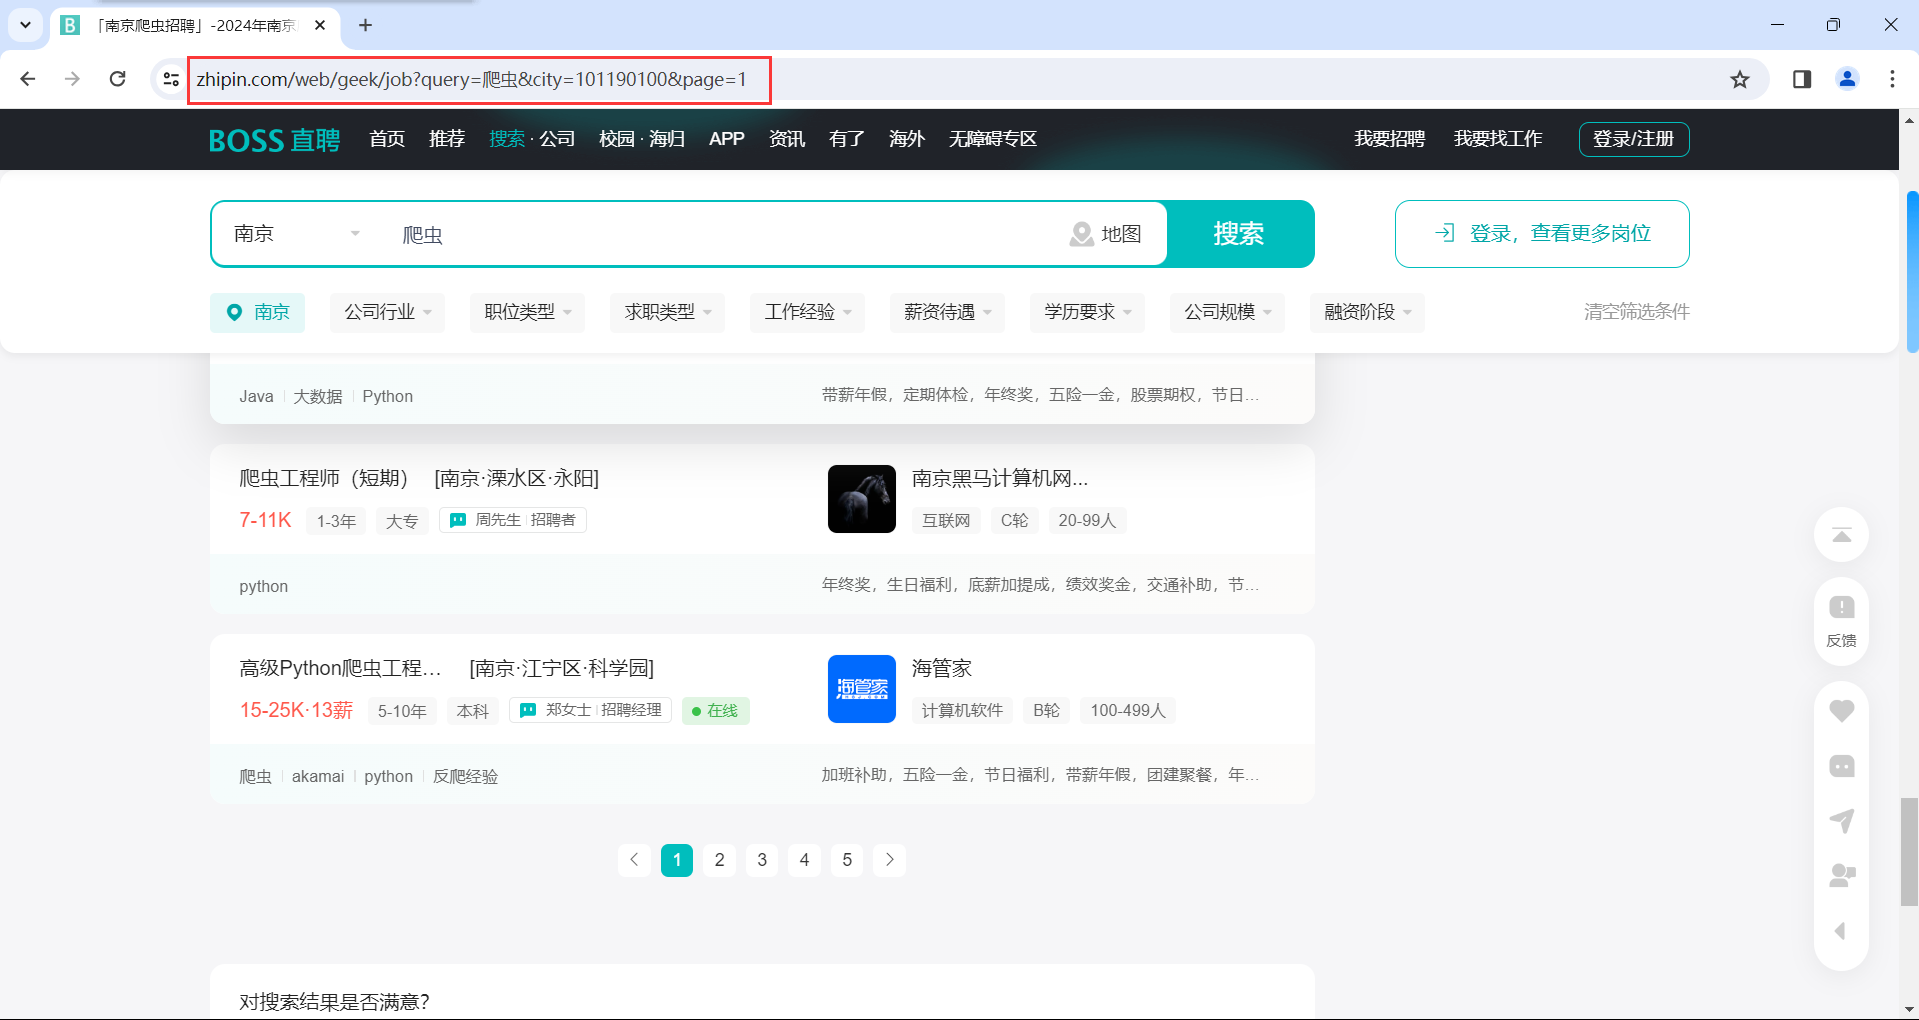Click chat icon beside 周先生 招聘者
Viewport: 1919px width, 1020px height.
coord(458,520)
